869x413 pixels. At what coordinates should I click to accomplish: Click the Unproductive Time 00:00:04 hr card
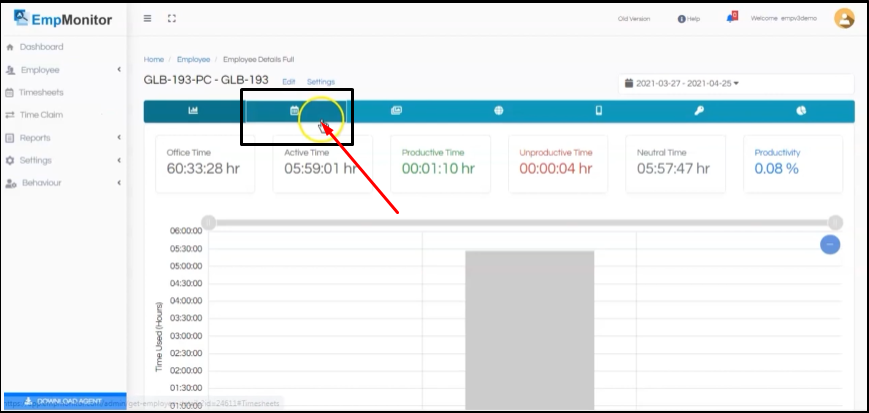click(x=558, y=164)
